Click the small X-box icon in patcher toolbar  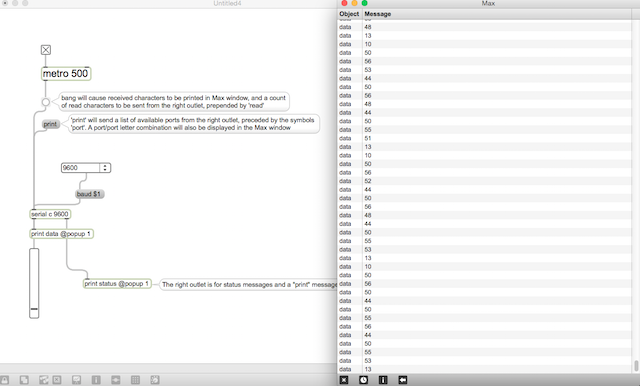point(57,380)
